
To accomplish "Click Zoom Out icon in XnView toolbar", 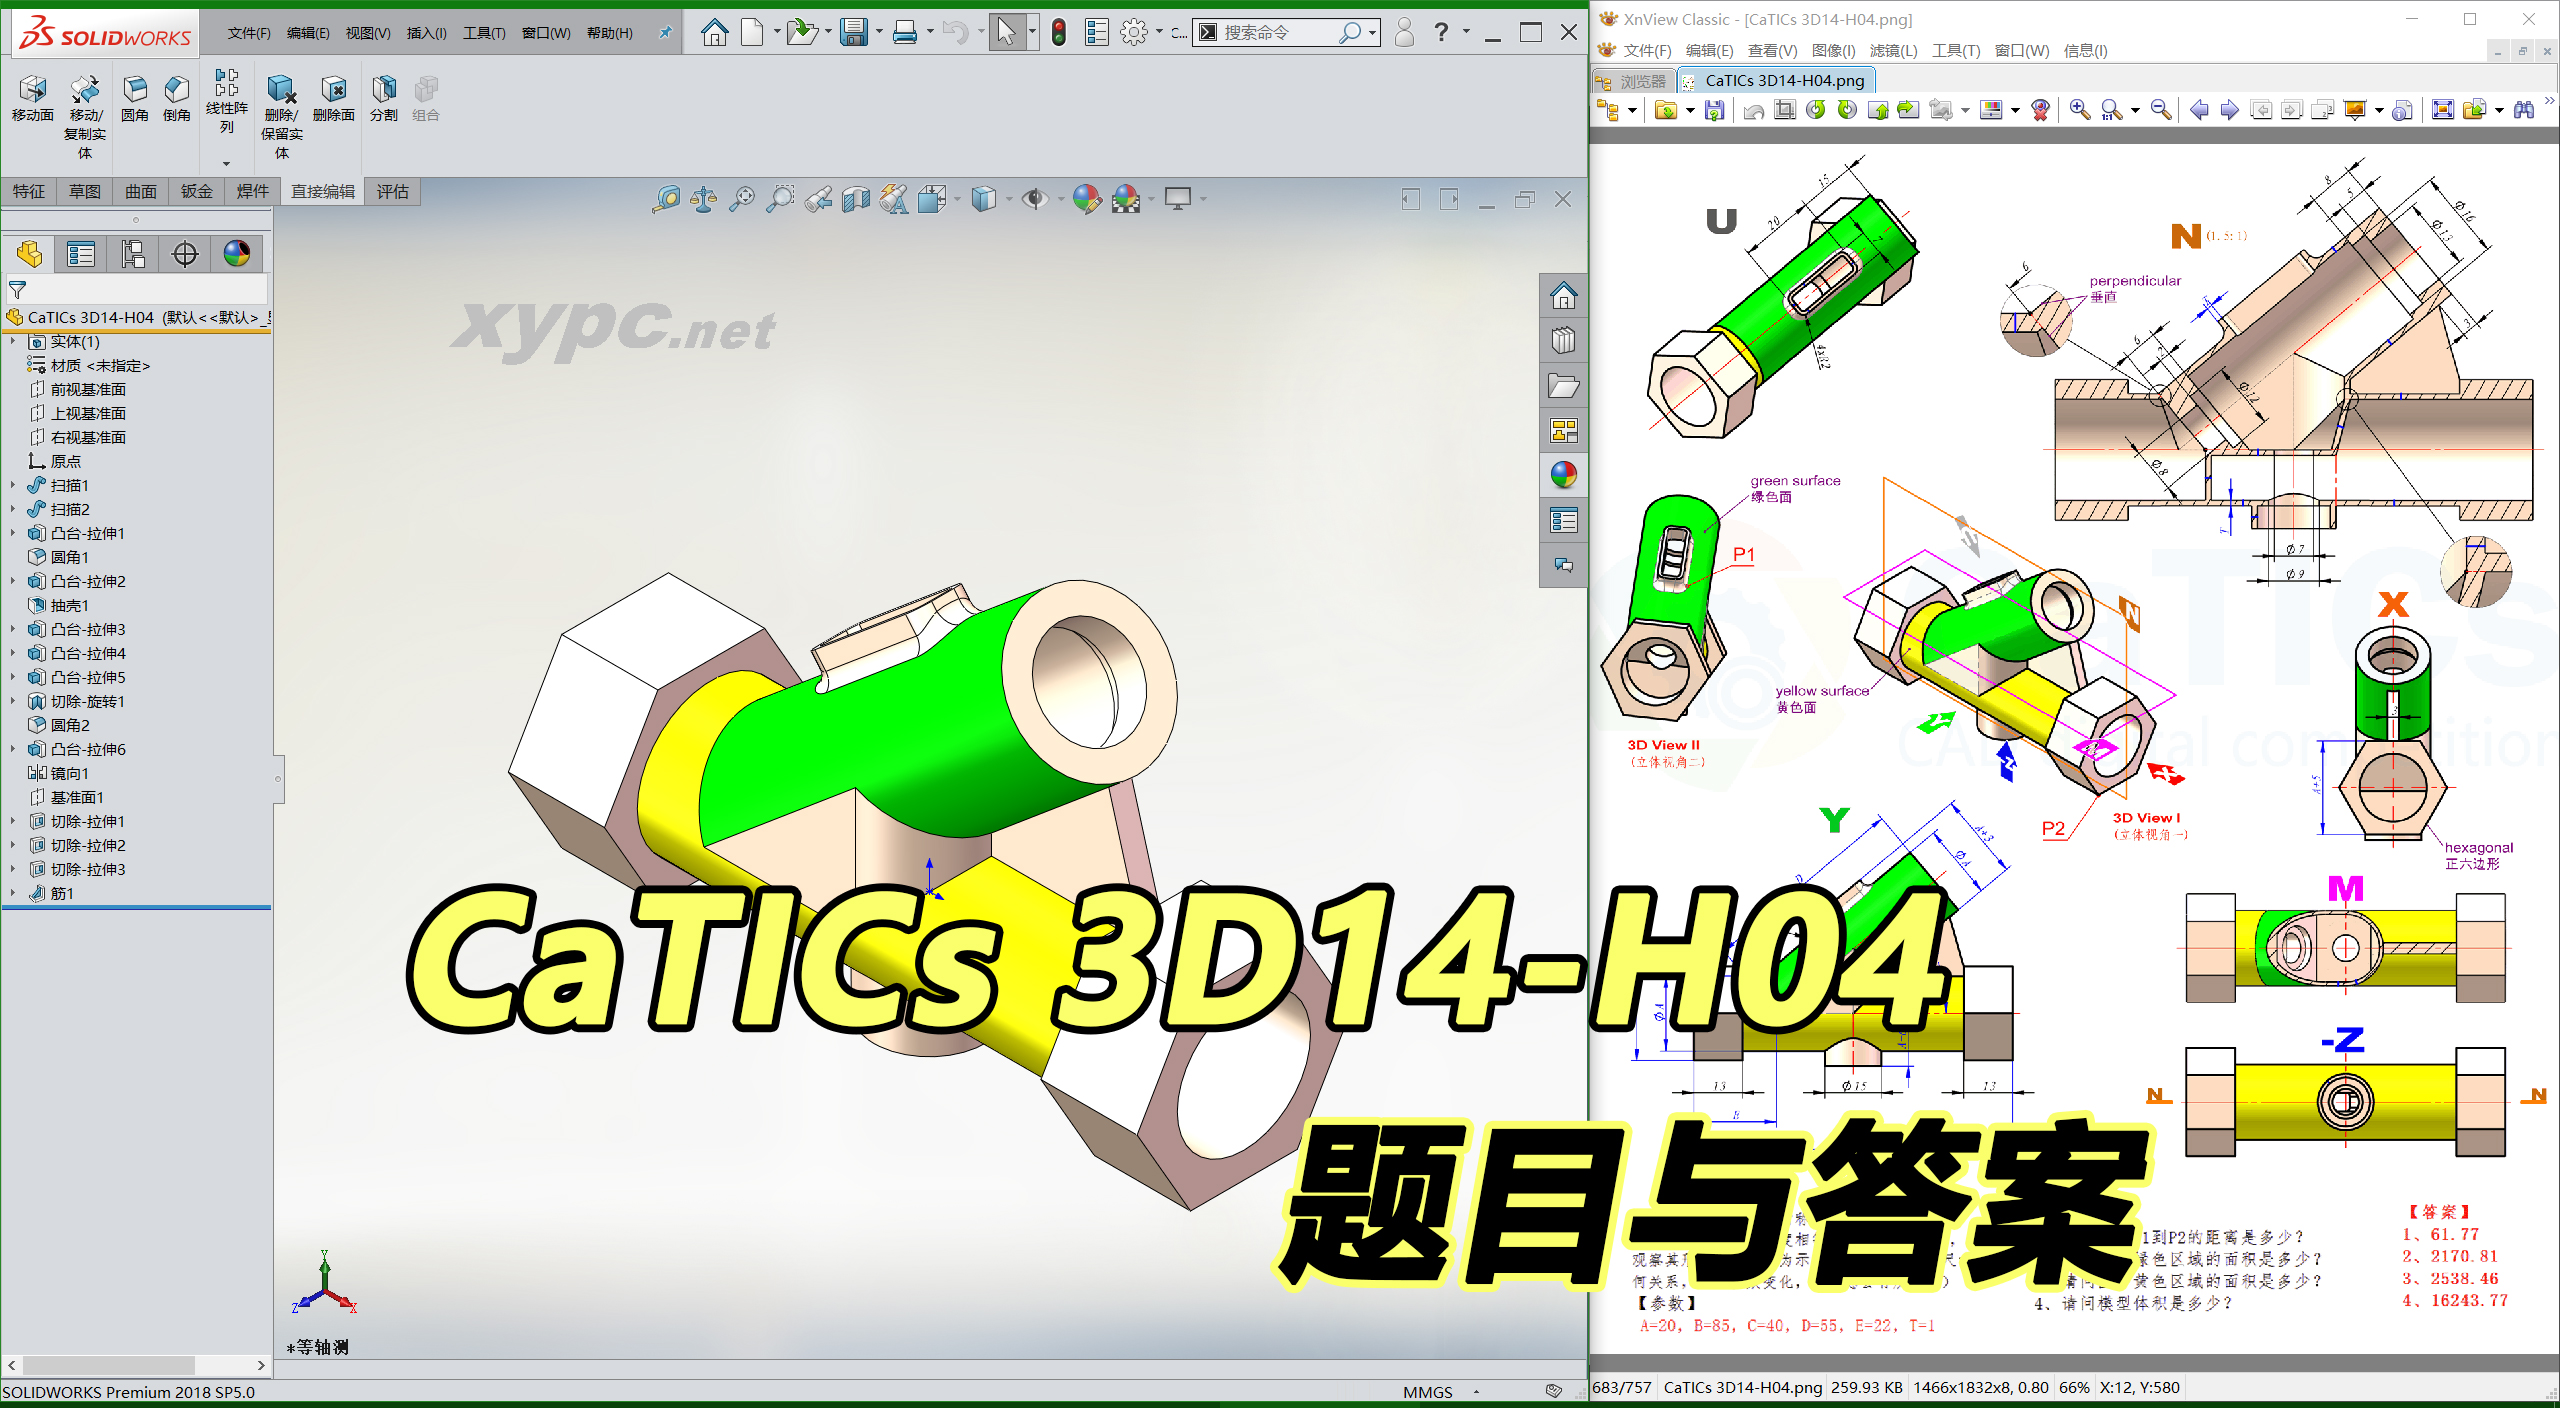I will click(x=2160, y=110).
